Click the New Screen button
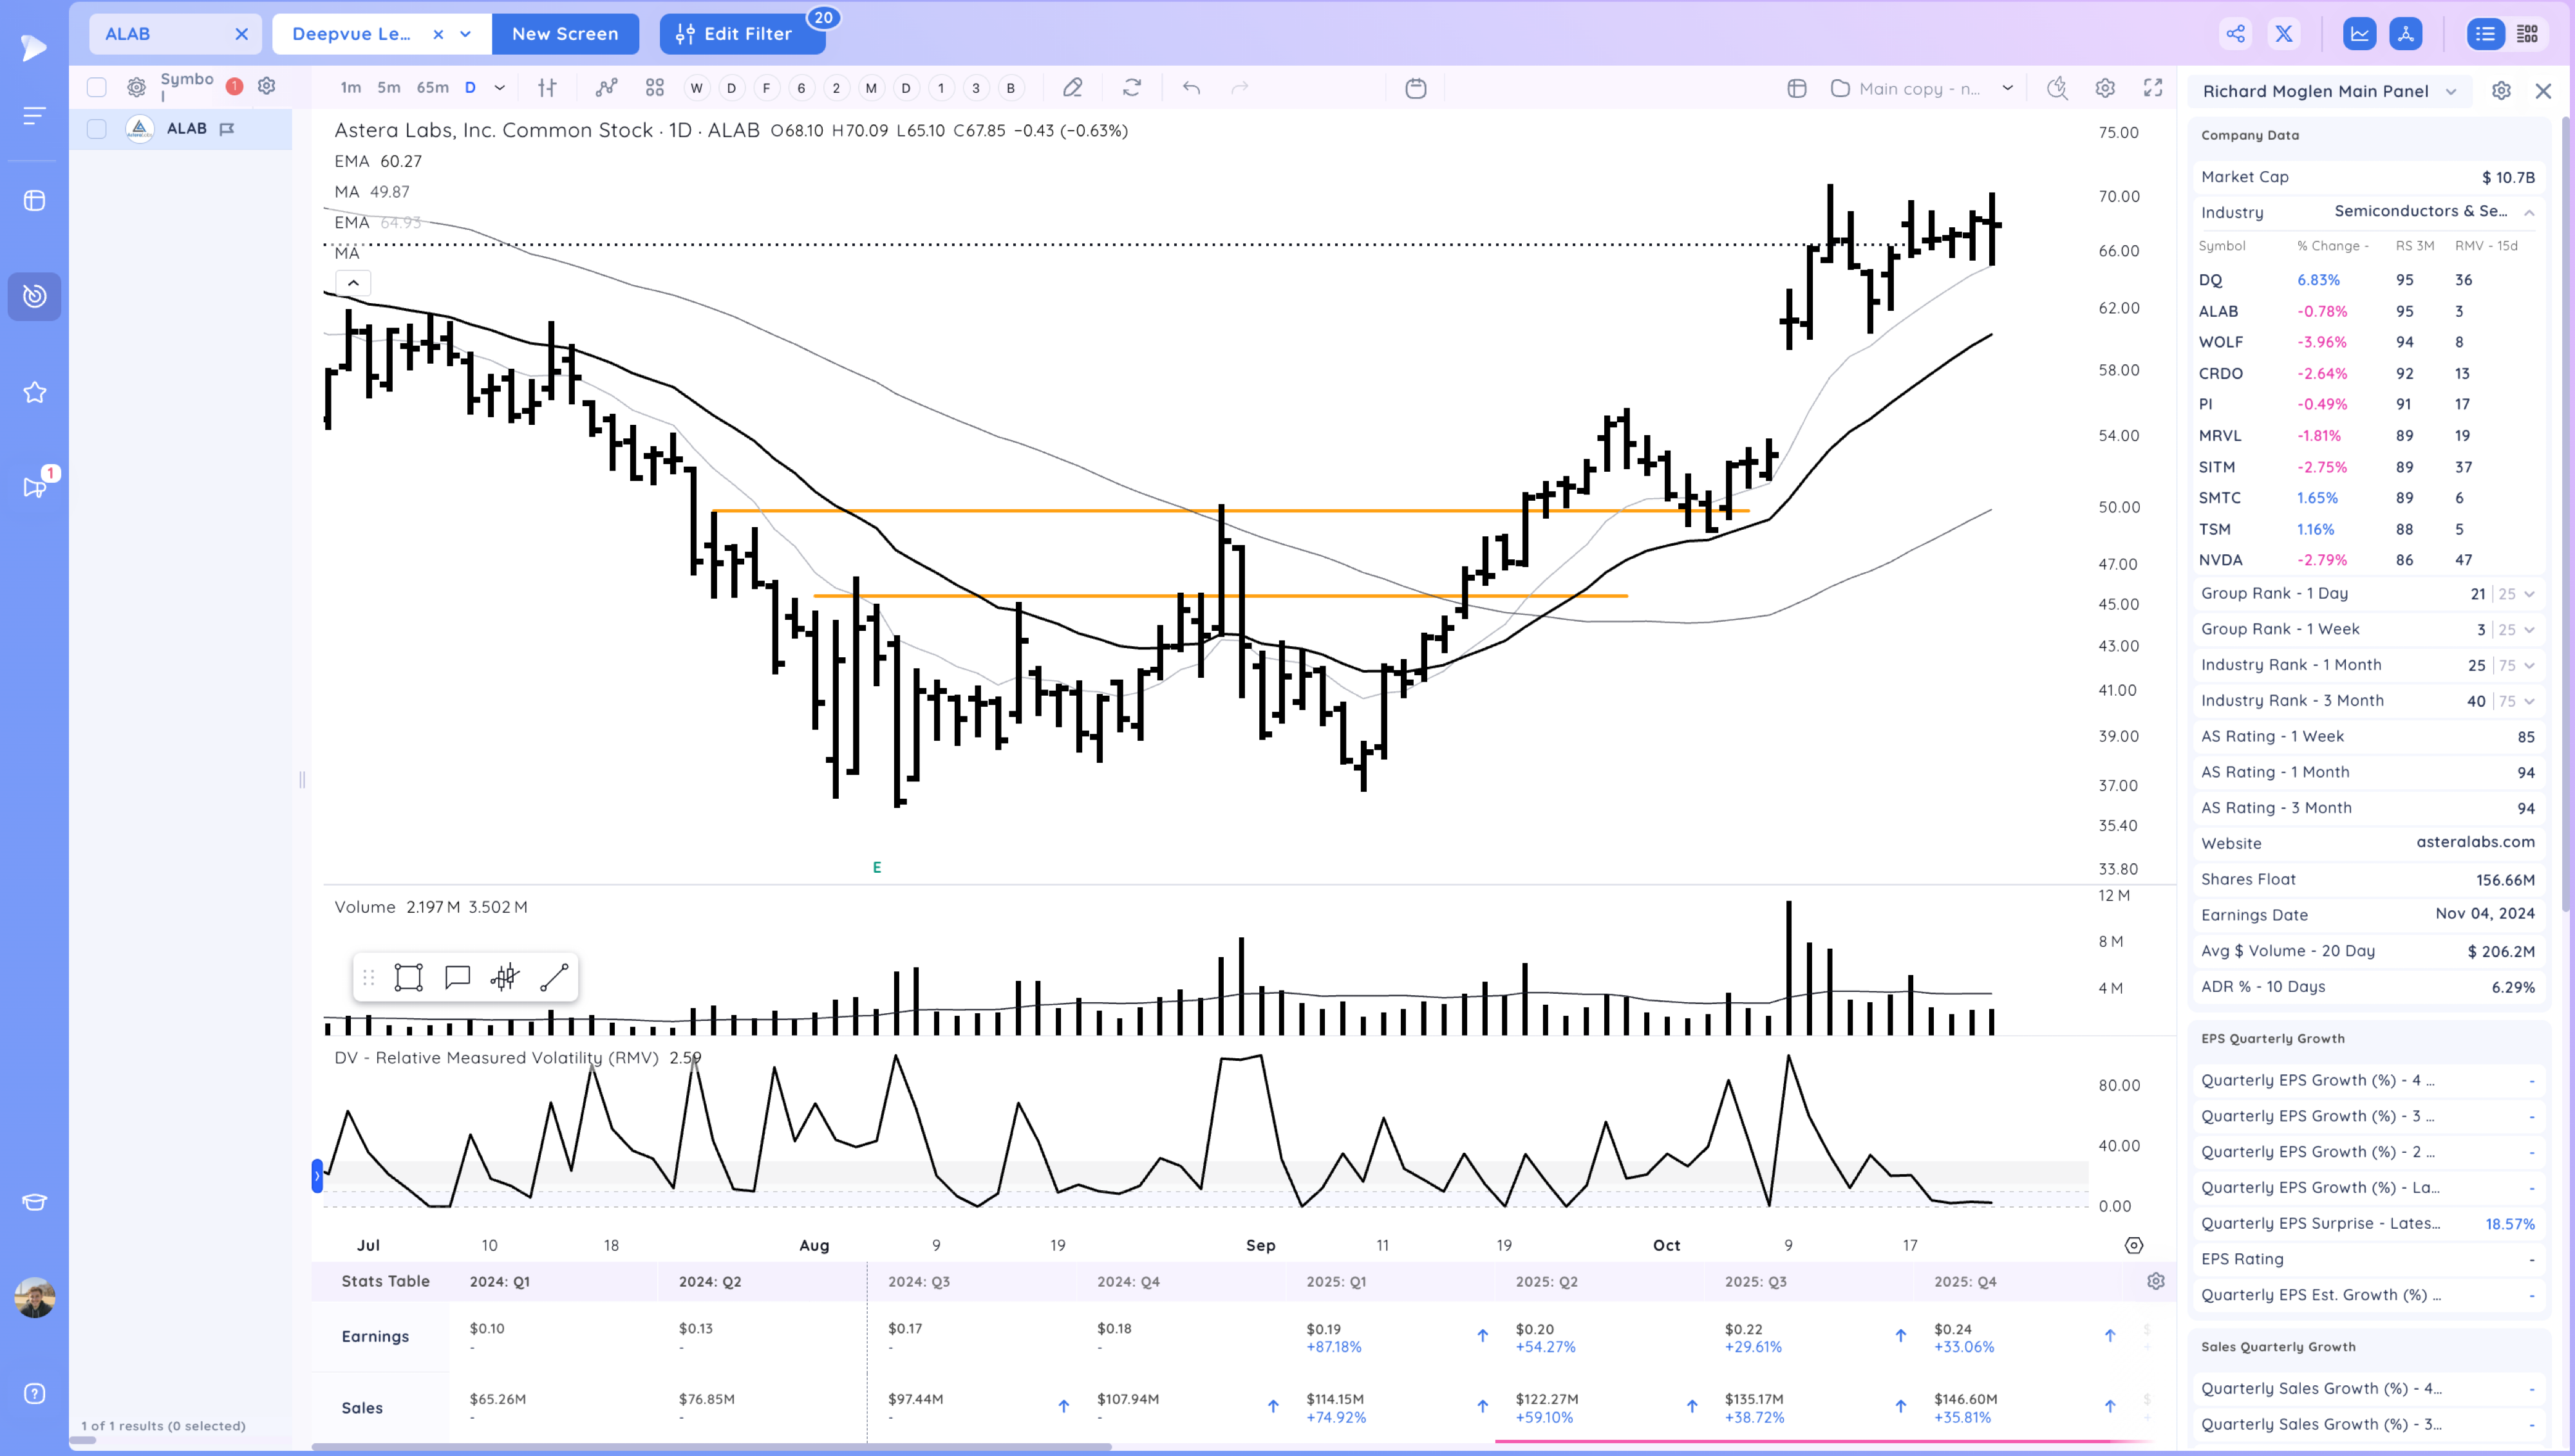Image resolution: width=2575 pixels, height=1456 pixels. pyautogui.click(x=565, y=33)
